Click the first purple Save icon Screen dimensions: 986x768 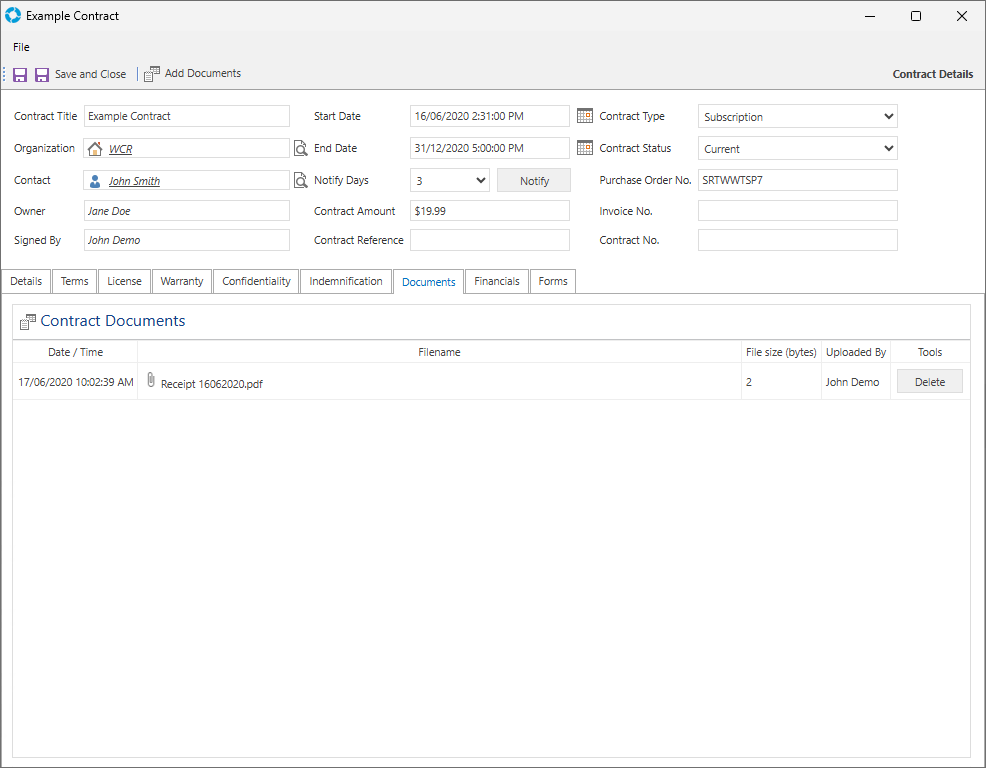pos(20,74)
